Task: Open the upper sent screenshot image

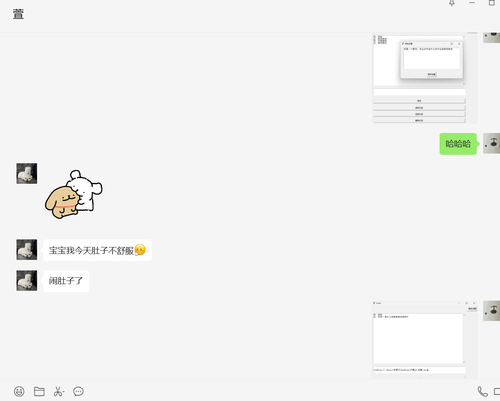Action: pyautogui.click(x=425, y=78)
